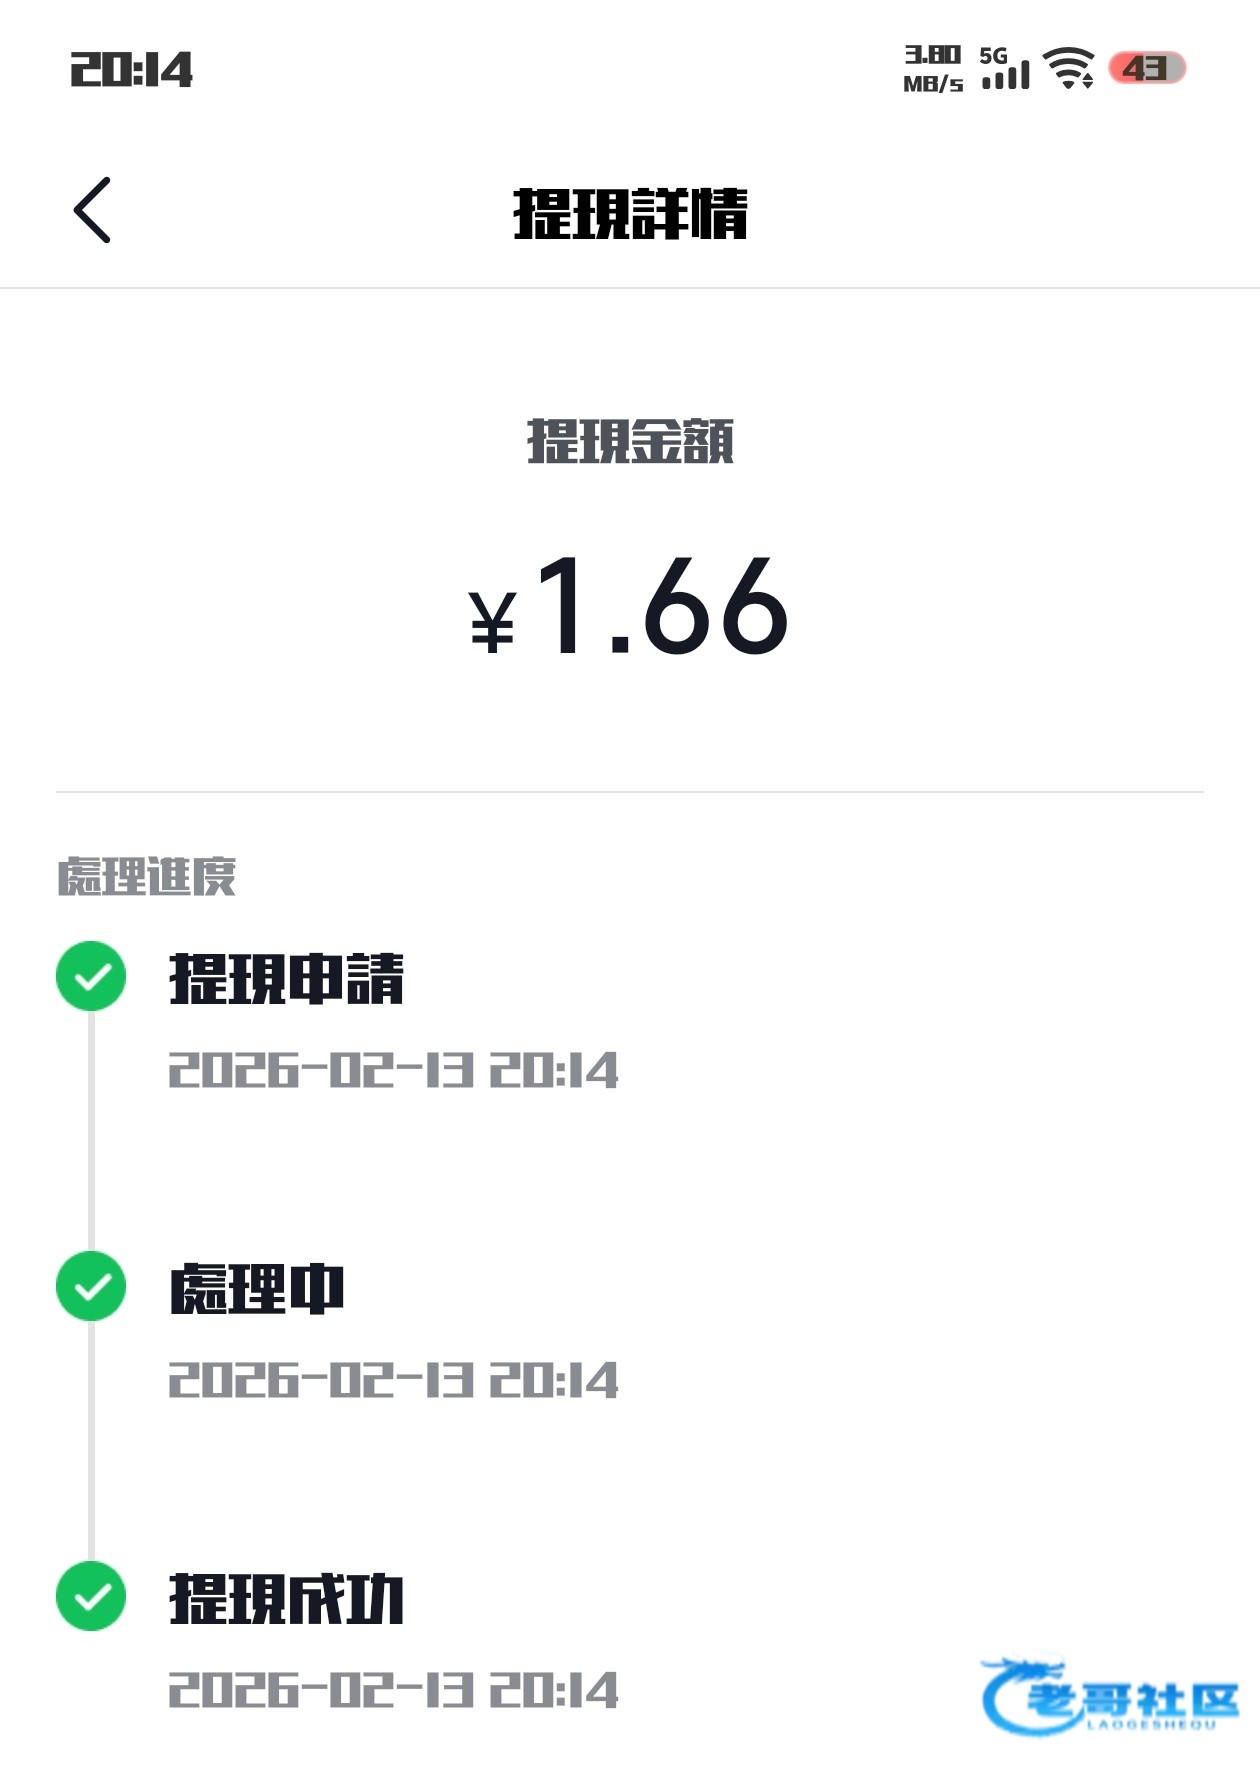This screenshot has height=1769, width=1260.
Task: Tap the 5G signal strength bars
Action: pos(1005,68)
